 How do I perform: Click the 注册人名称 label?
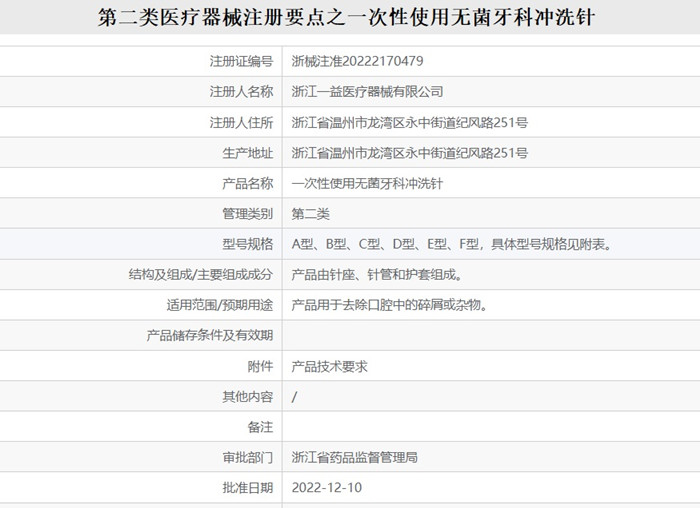[242, 92]
